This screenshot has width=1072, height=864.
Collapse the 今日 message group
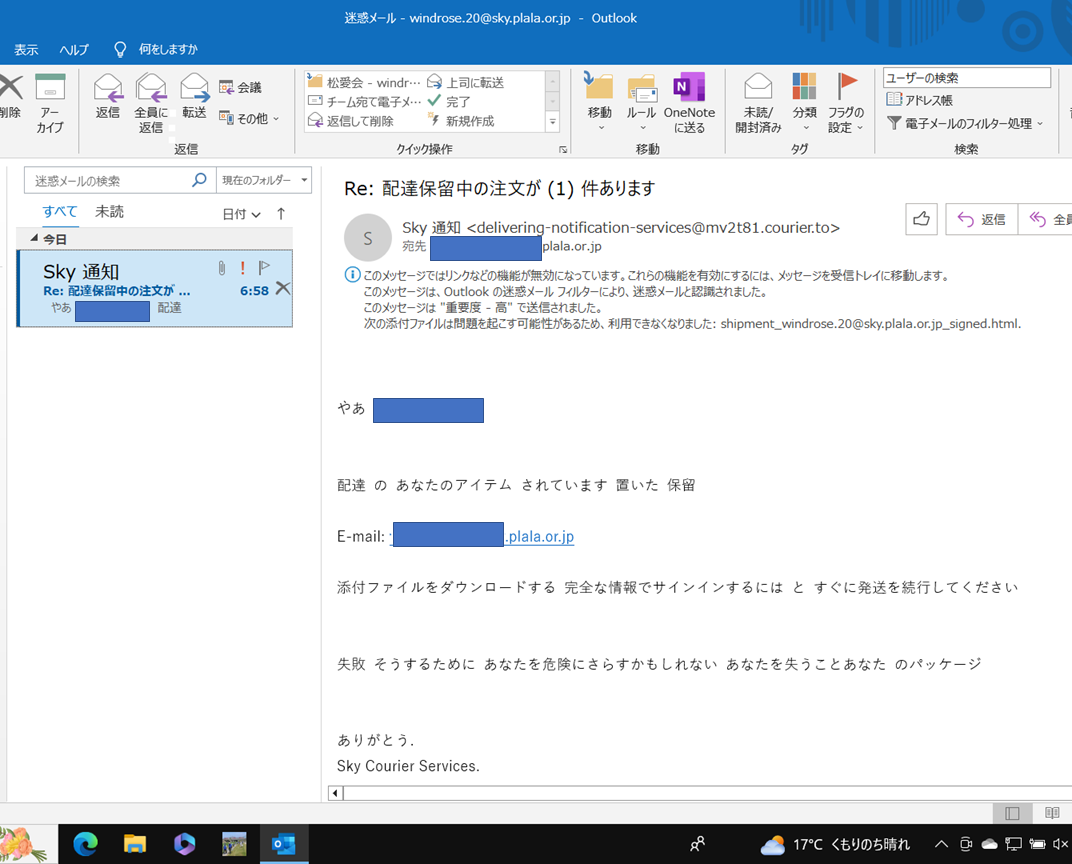(34, 239)
